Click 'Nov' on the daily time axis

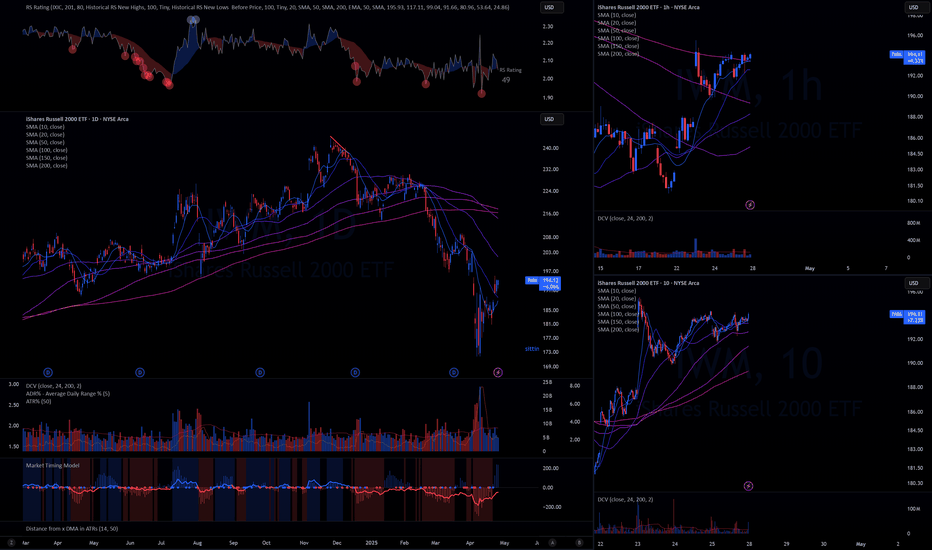point(304,543)
